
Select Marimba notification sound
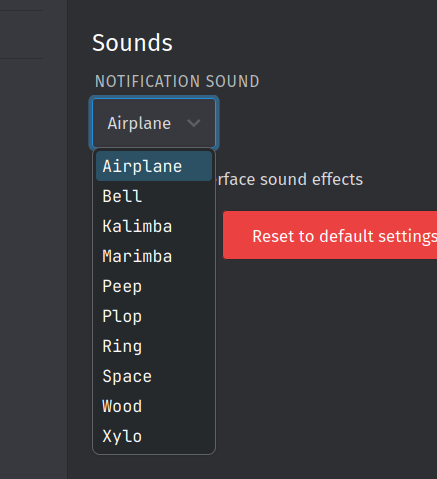tap(154, 256)
